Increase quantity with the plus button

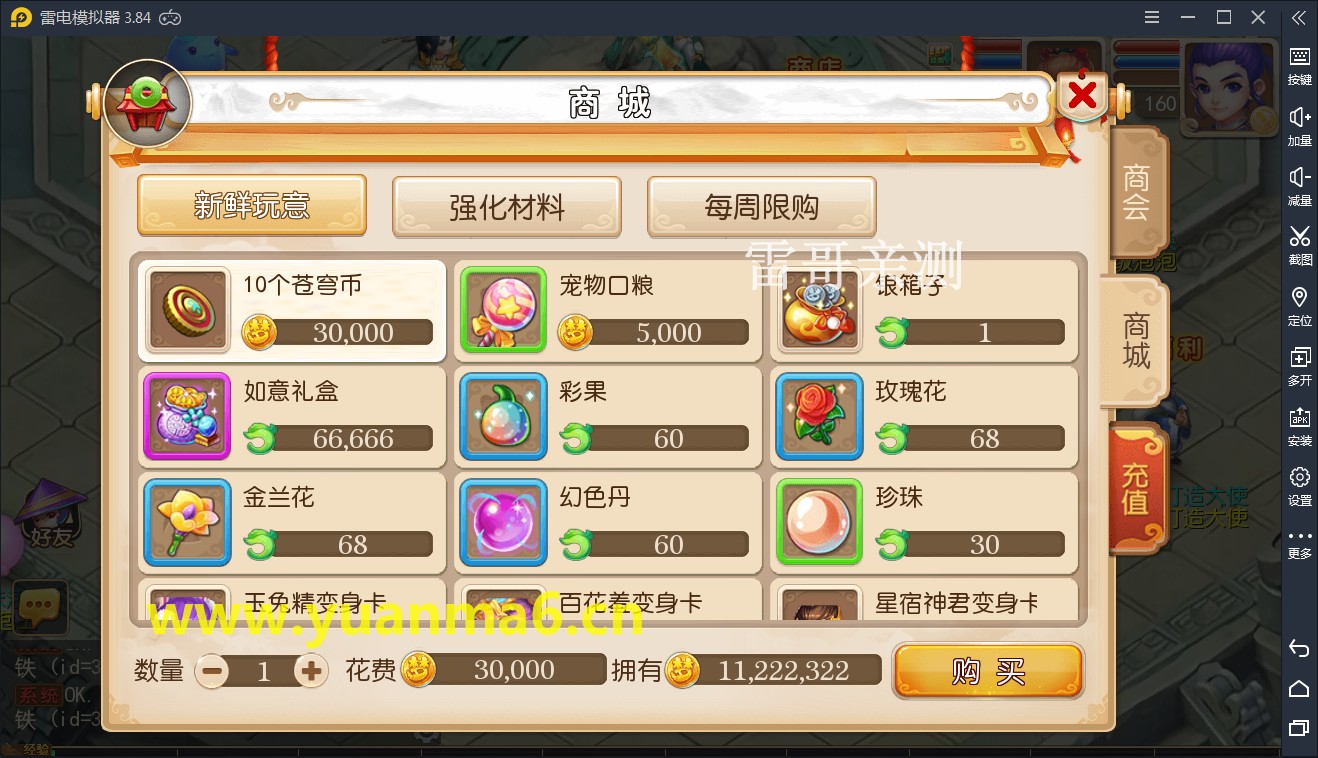[311, 670]
